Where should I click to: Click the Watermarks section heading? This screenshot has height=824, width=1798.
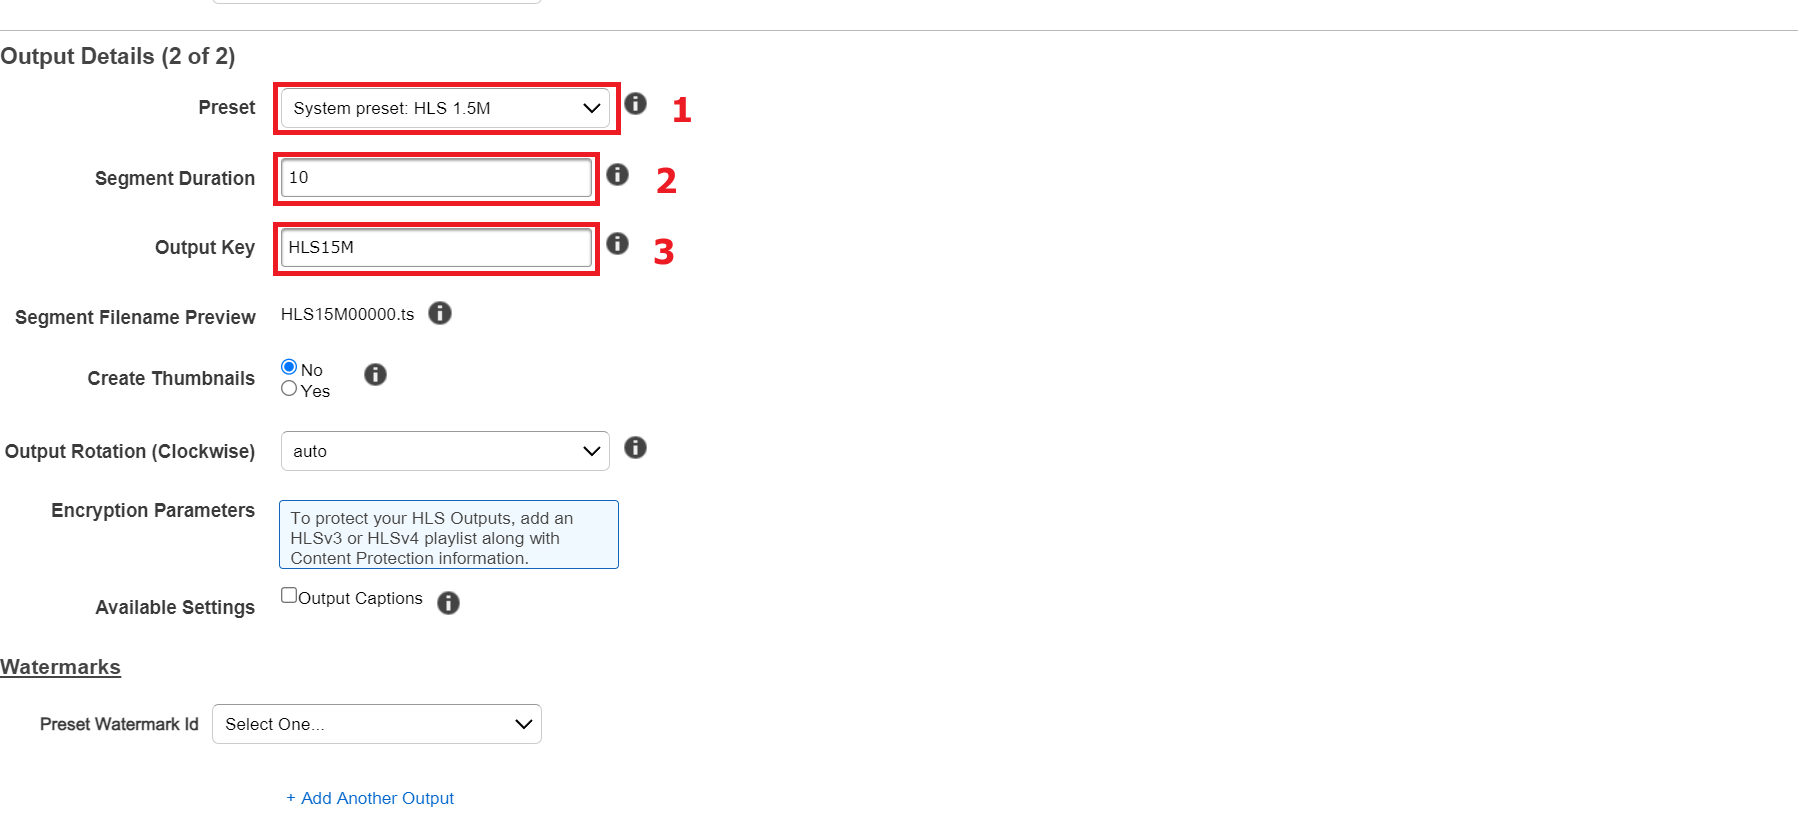click(60, 667)
